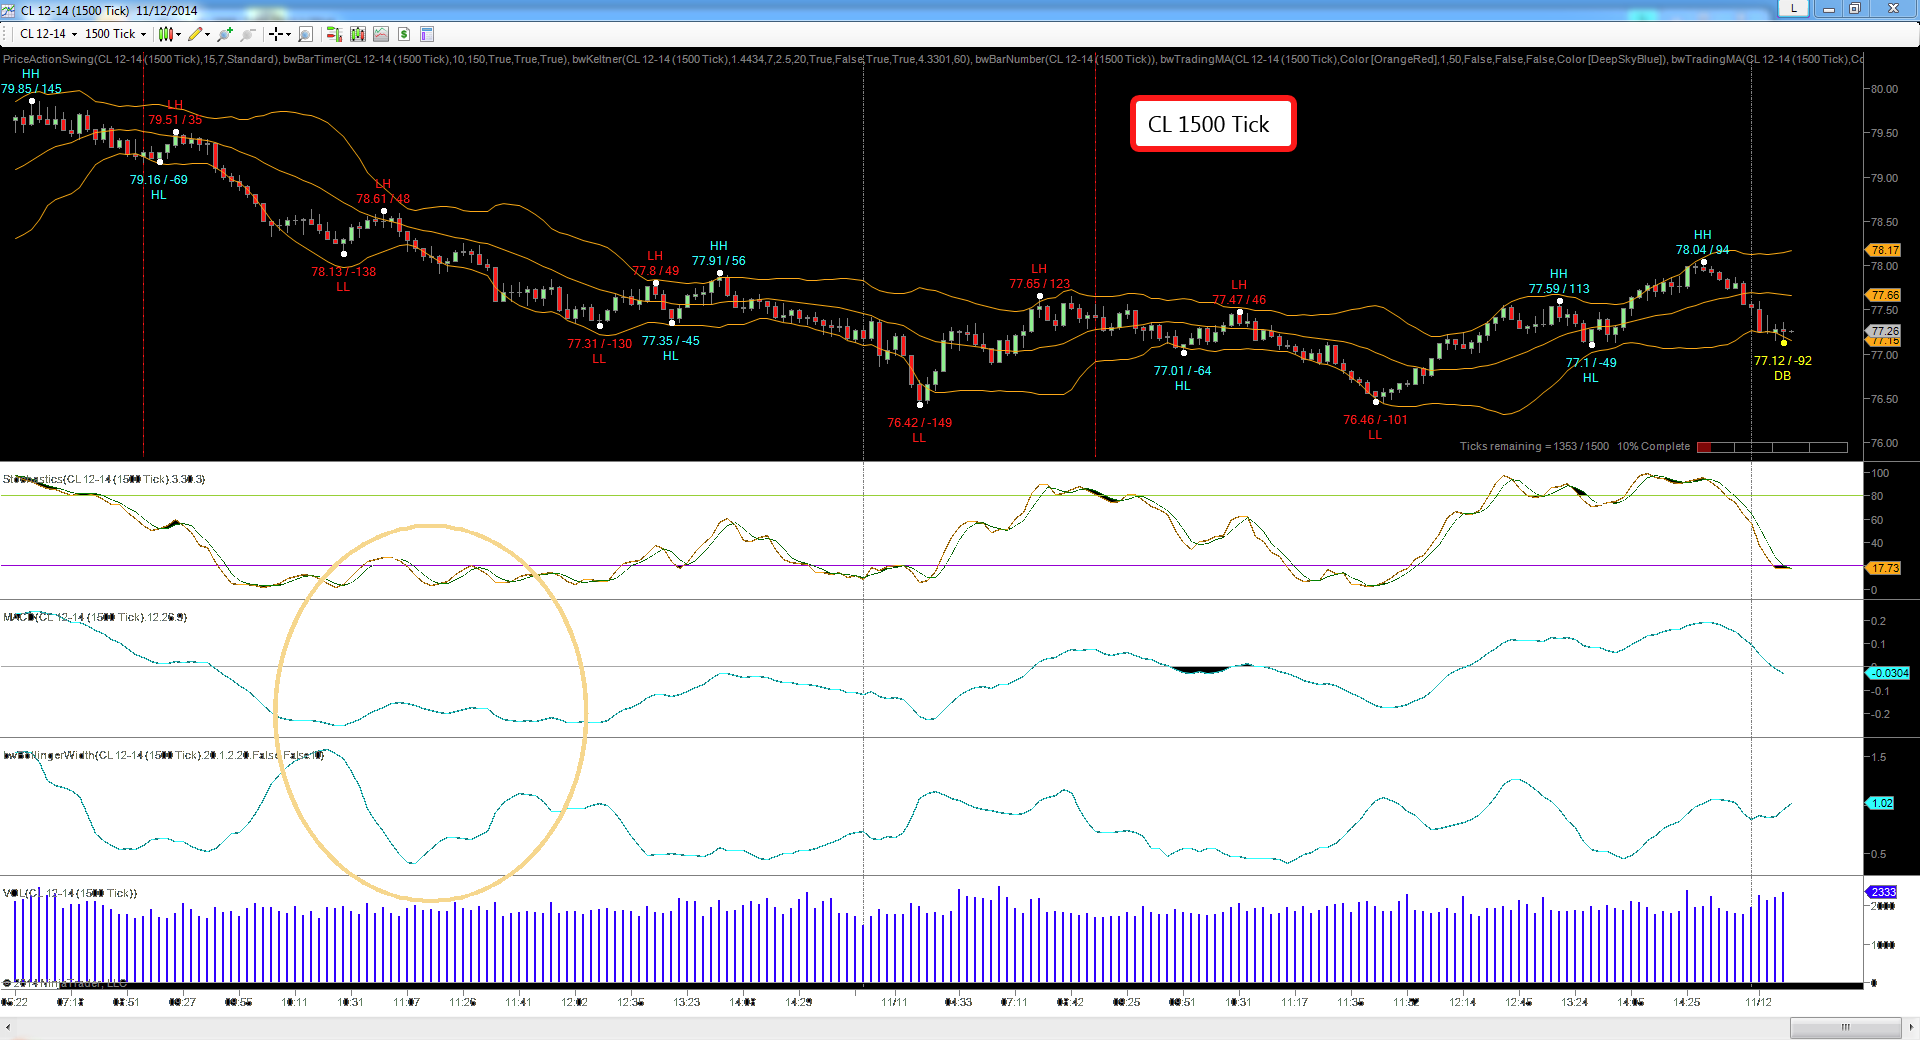Click the zoom out magnifier icon

248,34
